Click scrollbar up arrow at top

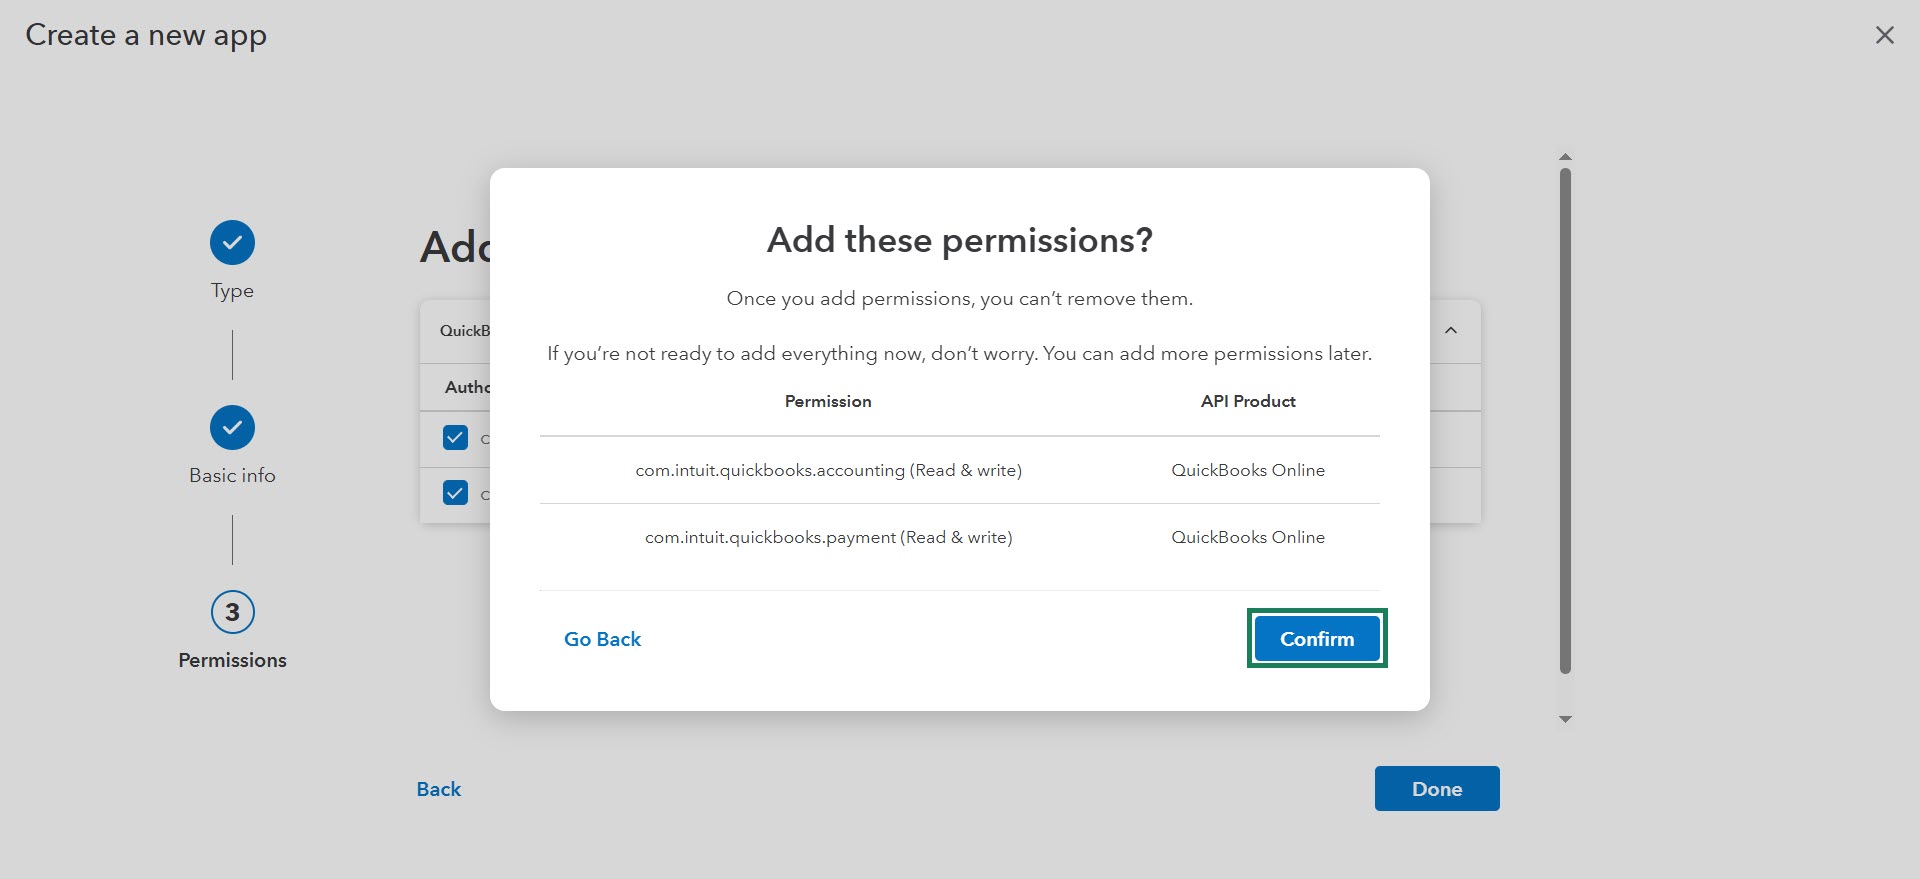coord(1565,157)
